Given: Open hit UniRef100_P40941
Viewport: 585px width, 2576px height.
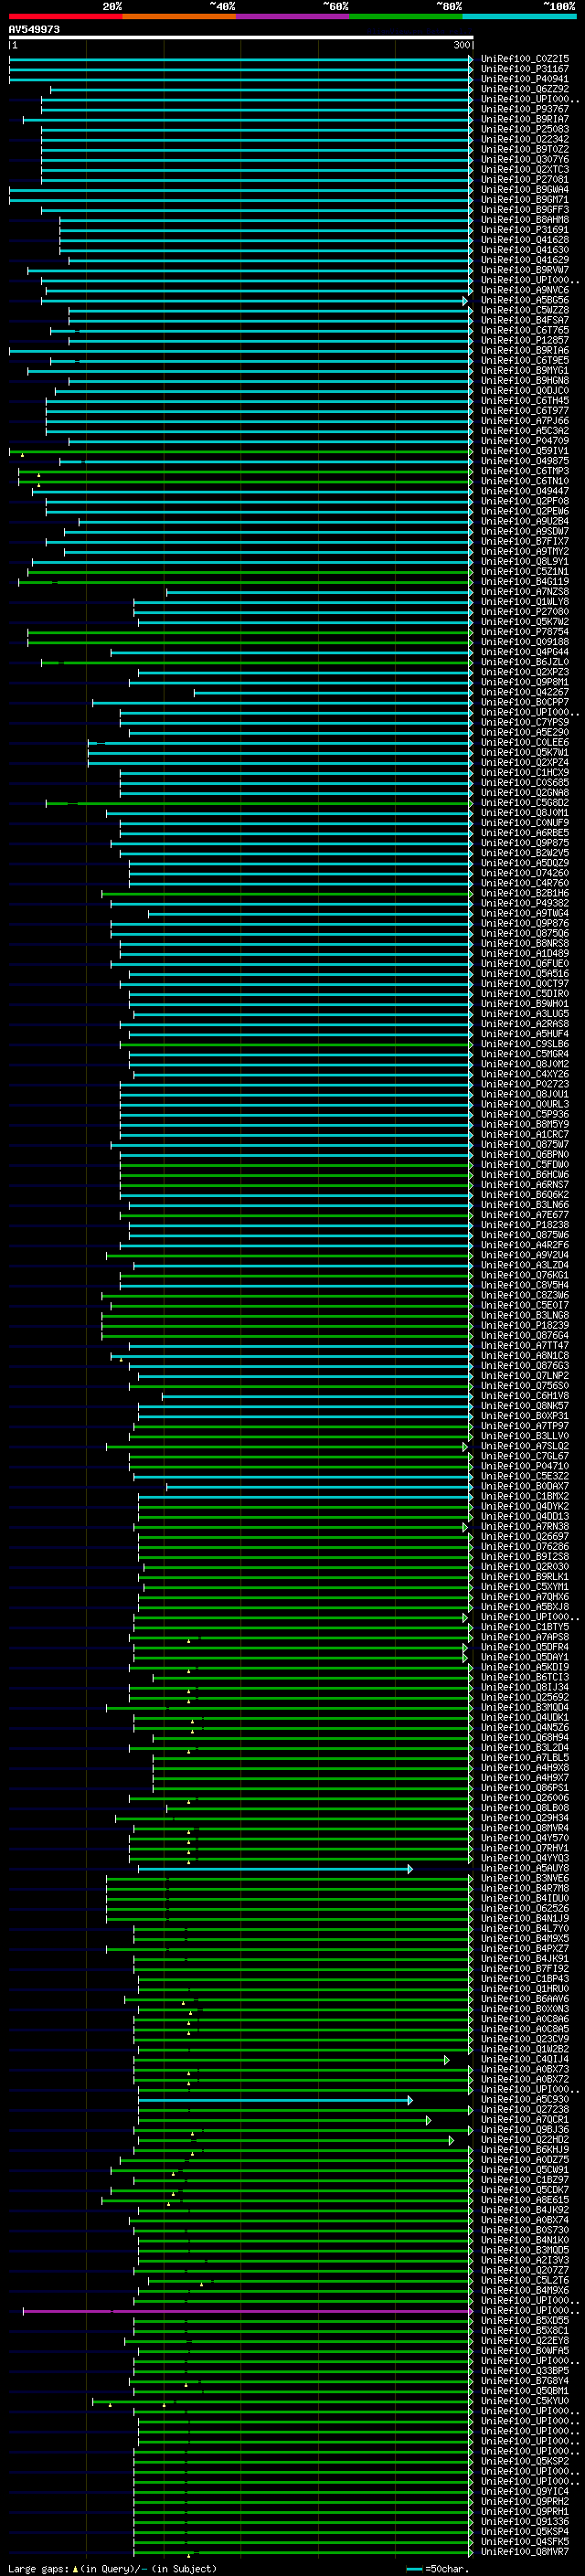Looking at the screenshot, I should (x=525, y=79).
